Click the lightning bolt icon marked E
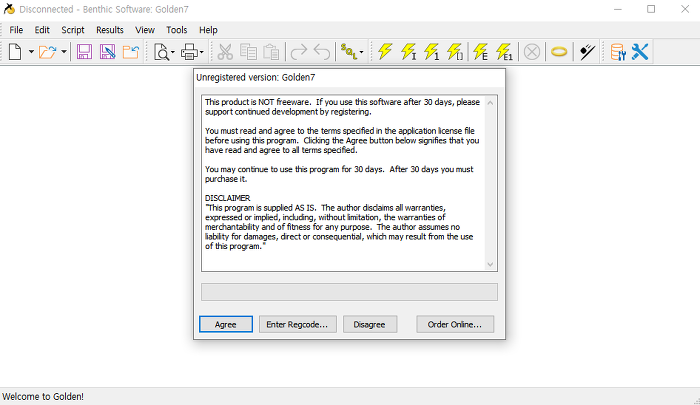Image resolution: width=700 pixels, height=405 pixels. [x=481, y=52]
